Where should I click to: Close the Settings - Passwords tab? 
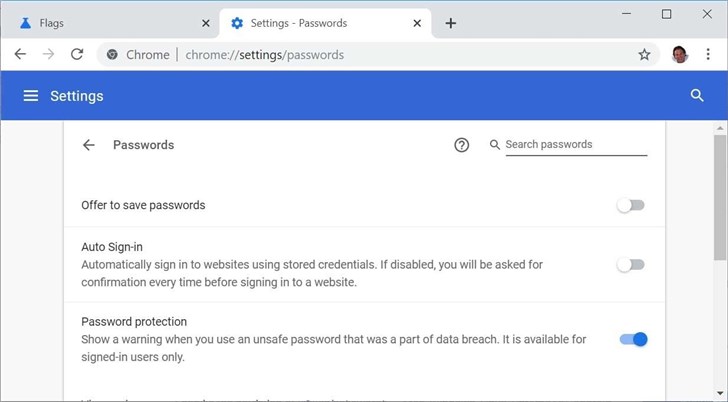(415, 23)
